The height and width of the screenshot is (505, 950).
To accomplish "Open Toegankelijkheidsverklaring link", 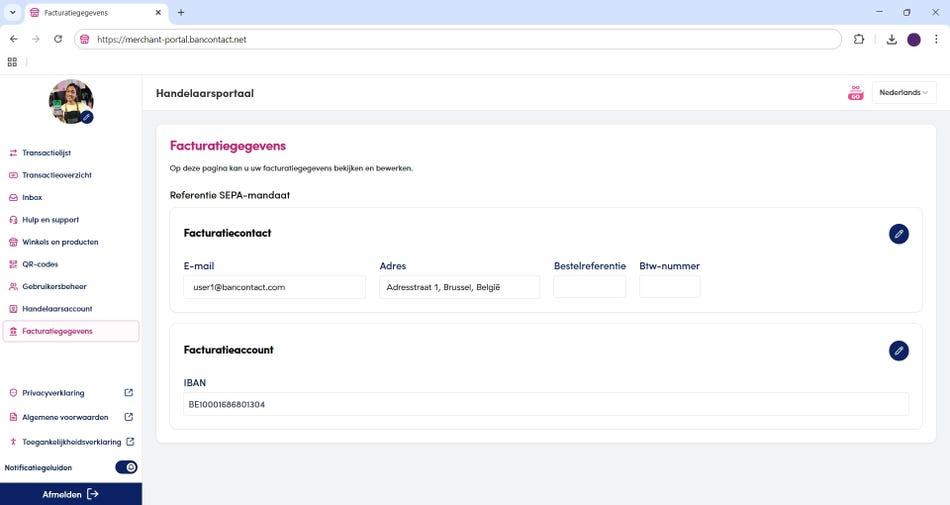I will click(x=71, y=441).
